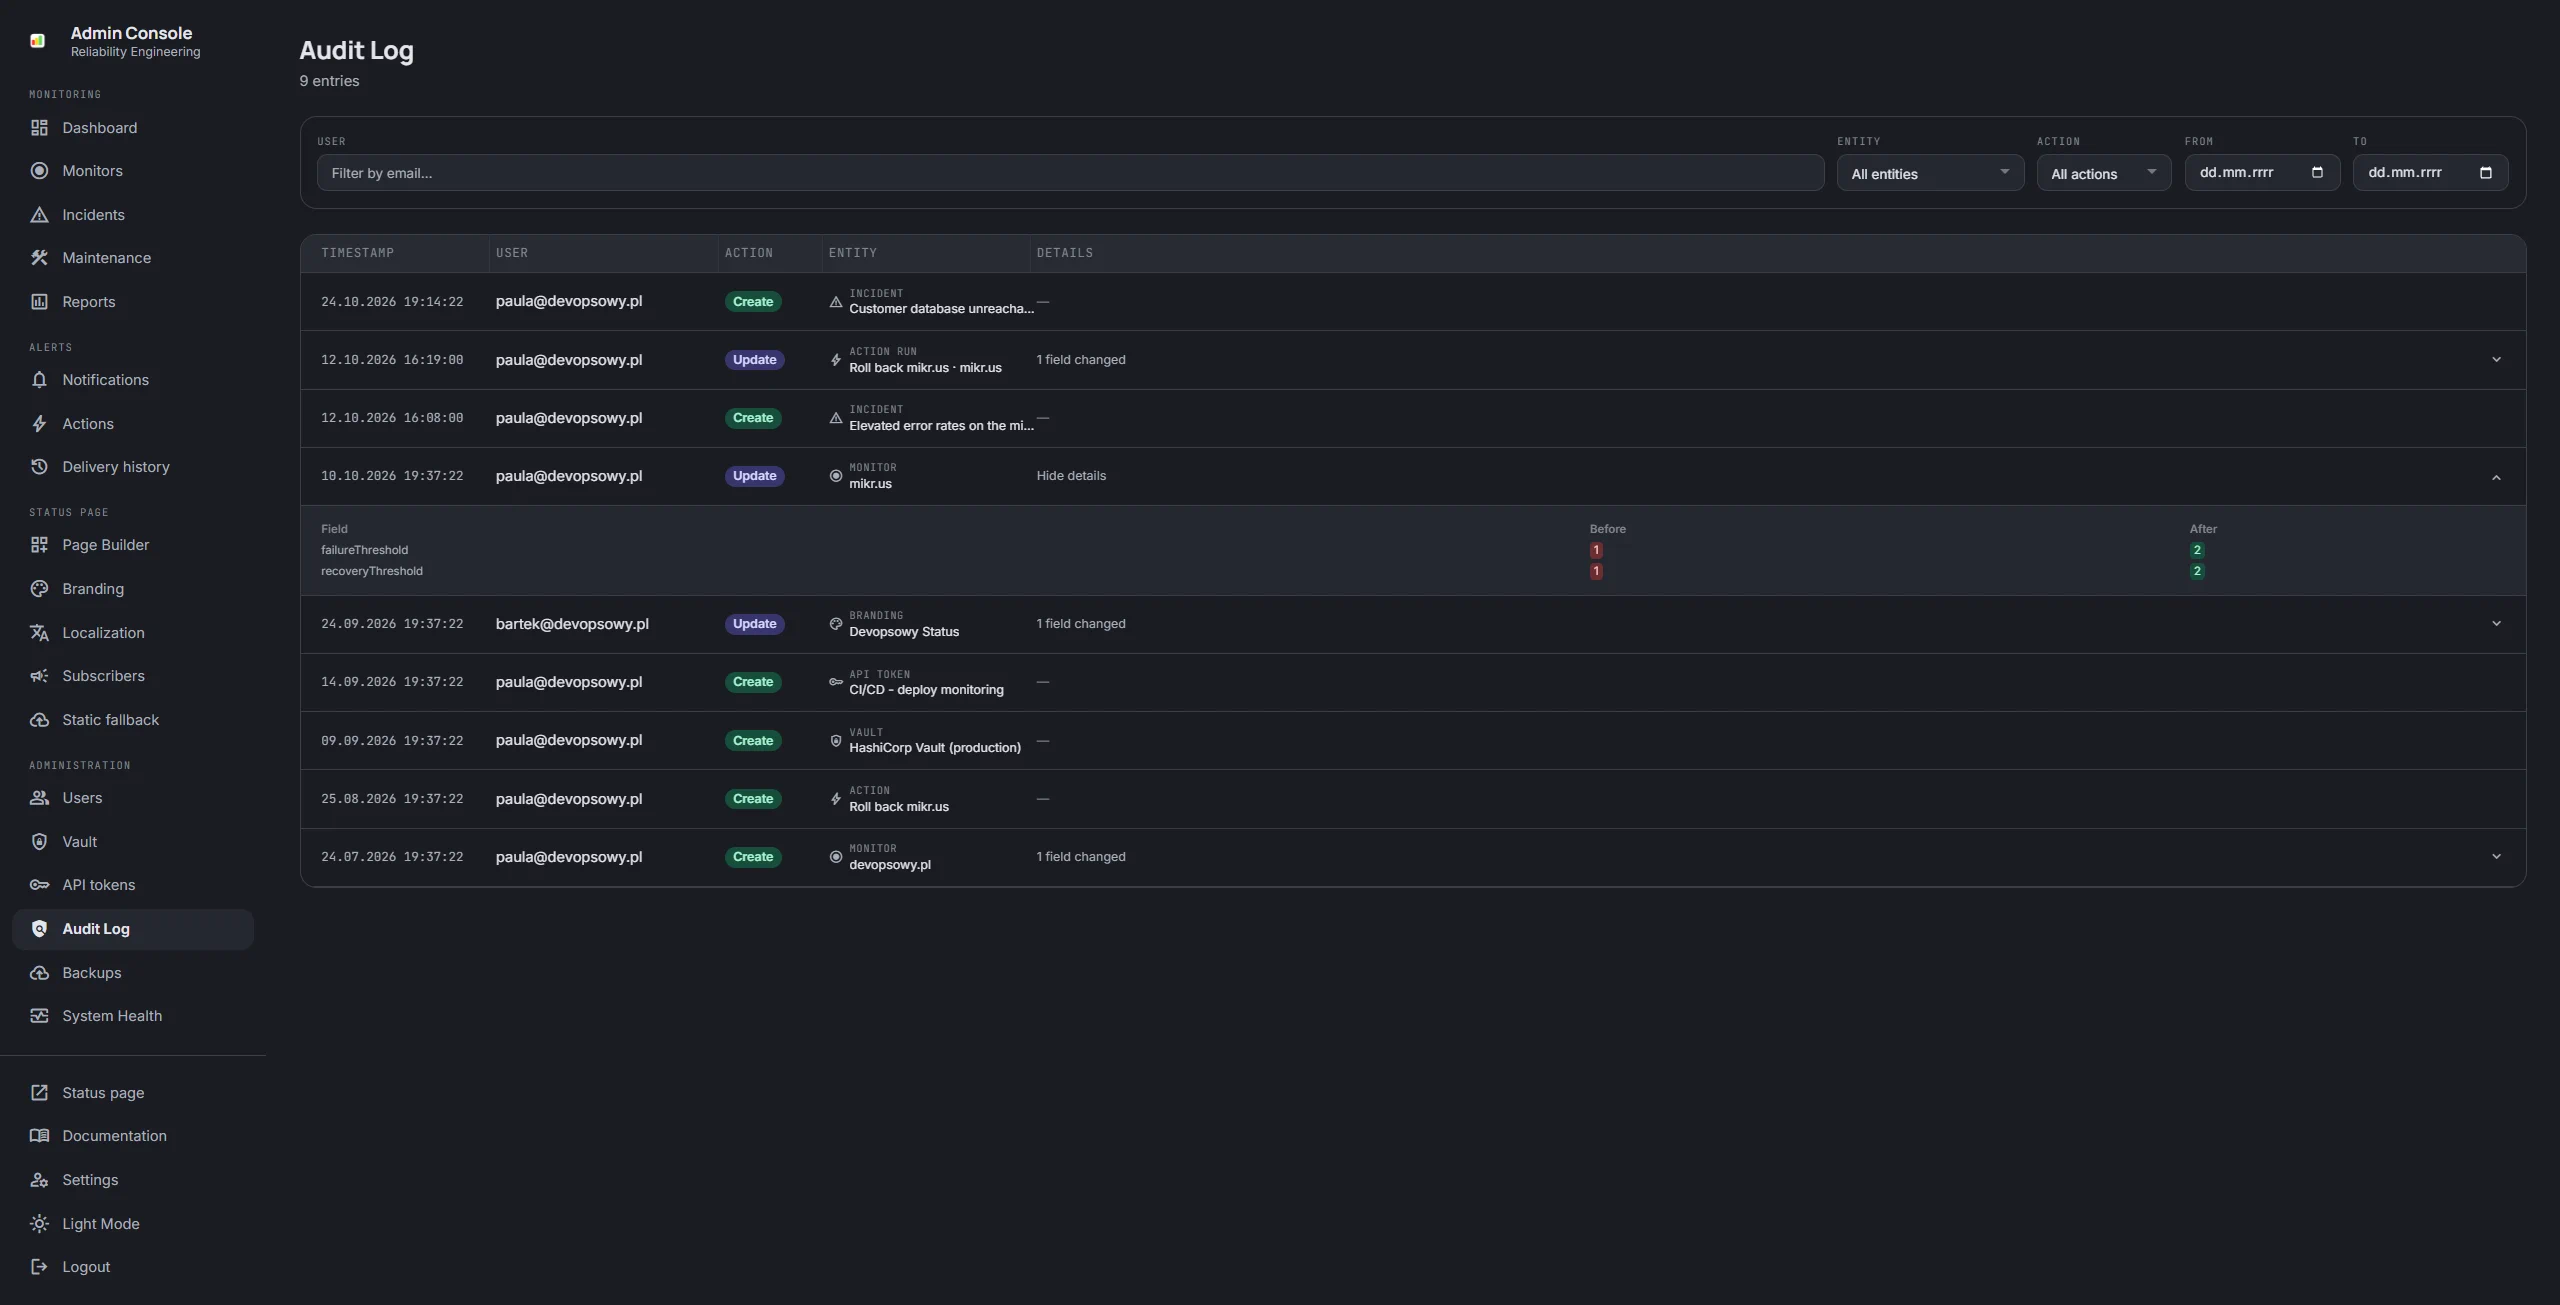Select Audit Log in the sidebar
This screenshot has height=1305, width=2560.
[133, 929]
